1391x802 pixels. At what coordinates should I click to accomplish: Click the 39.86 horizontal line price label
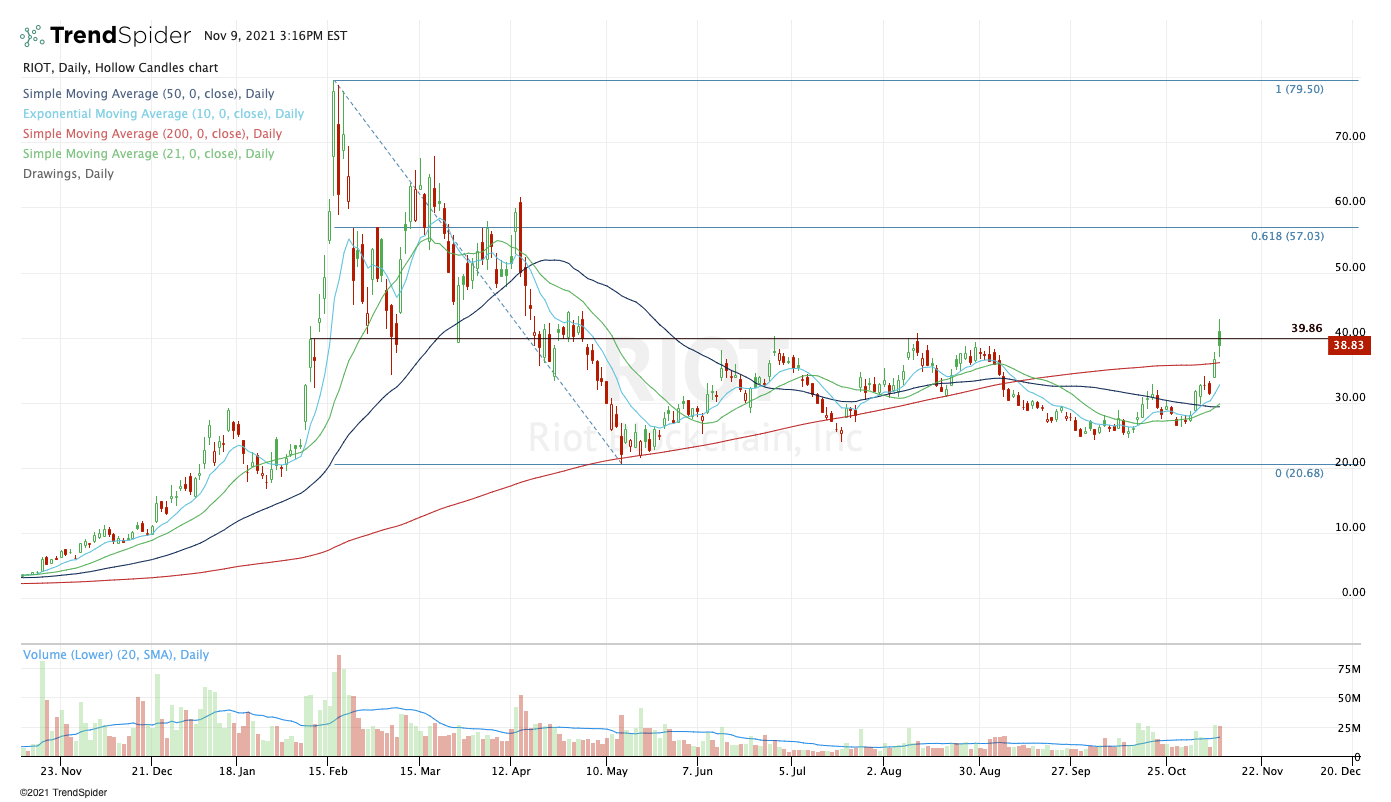[x=1306, y=328]
